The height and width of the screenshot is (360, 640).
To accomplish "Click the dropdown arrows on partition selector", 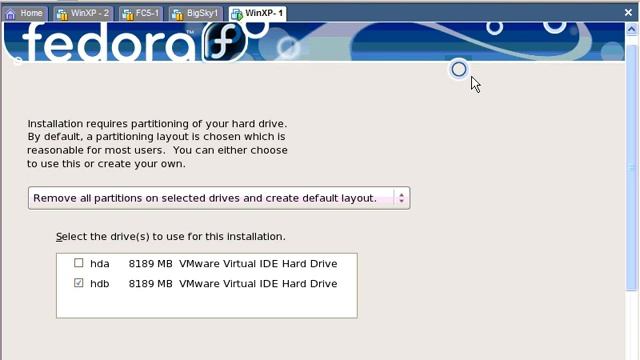I will [402, 198].
